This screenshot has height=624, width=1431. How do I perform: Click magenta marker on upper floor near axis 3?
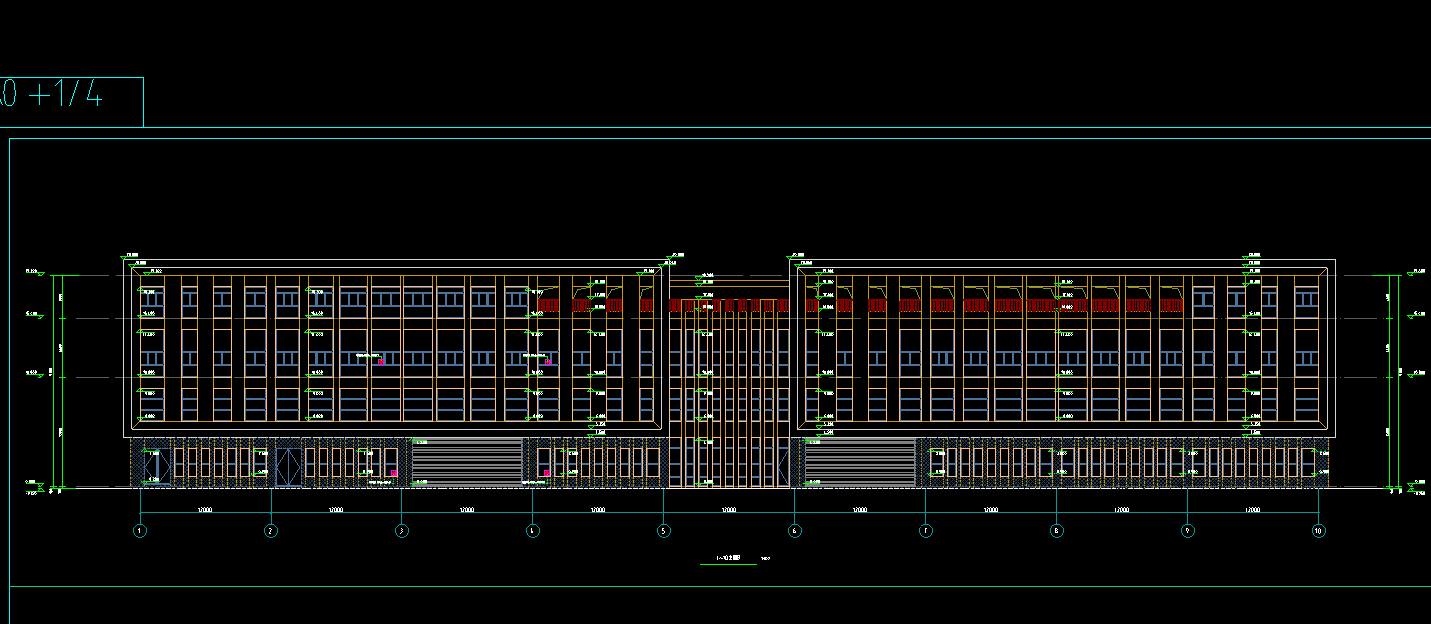(x=381, y=362)
